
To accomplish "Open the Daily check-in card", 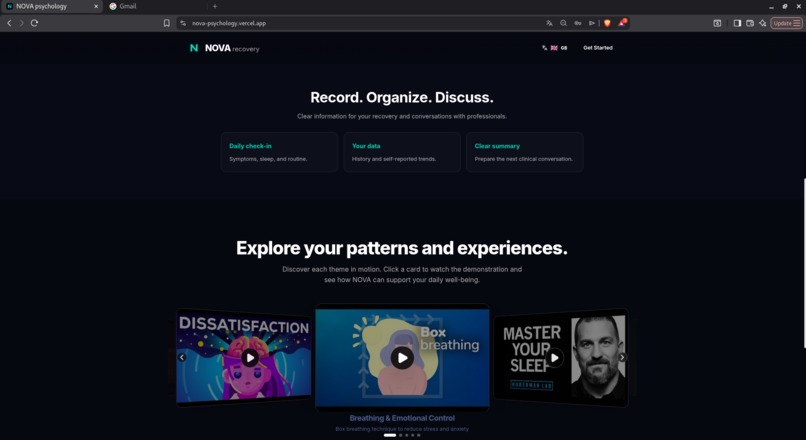I will point(280,152).
